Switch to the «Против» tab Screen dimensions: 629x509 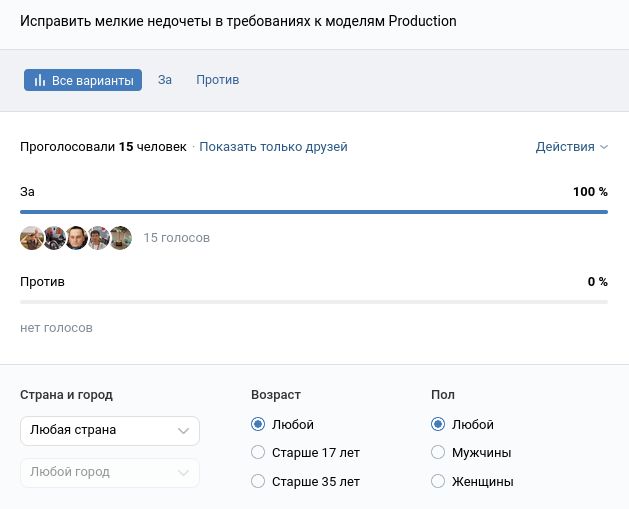click(x=217, y=80)
